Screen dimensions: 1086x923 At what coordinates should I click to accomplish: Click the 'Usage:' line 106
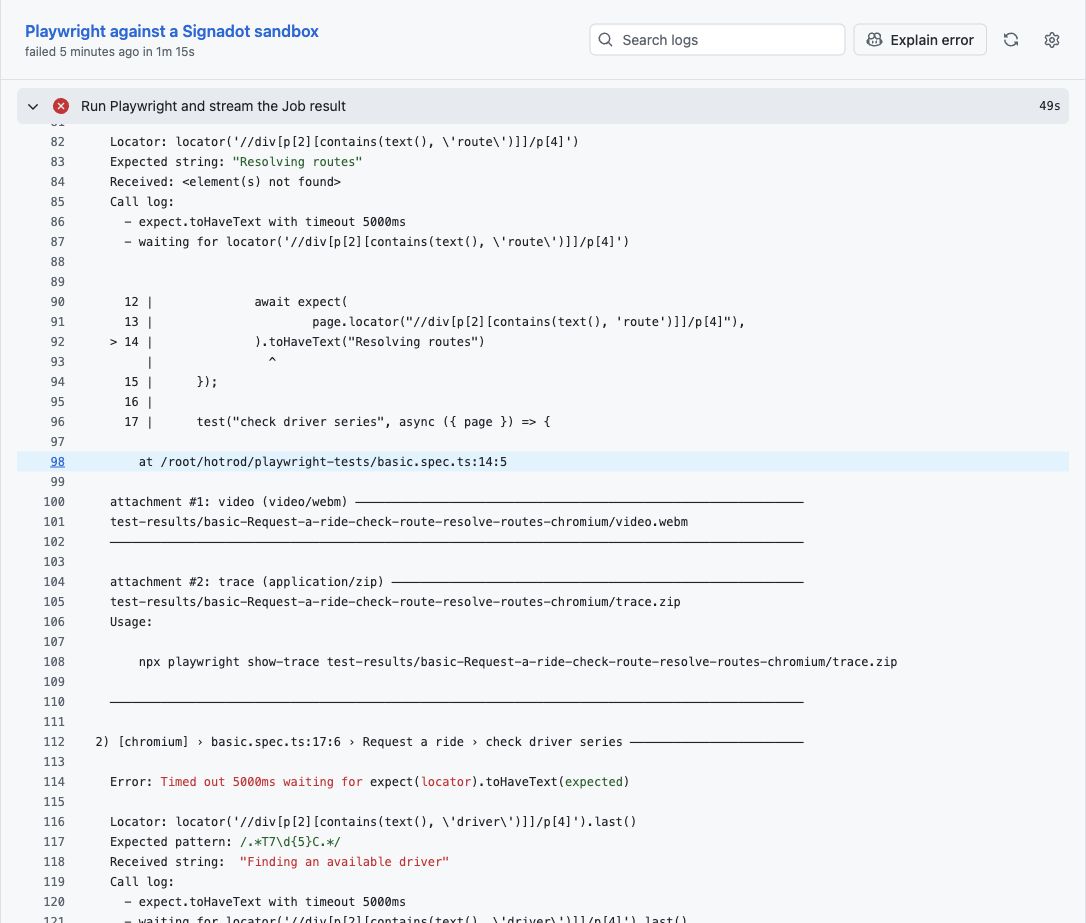[131, 622]
